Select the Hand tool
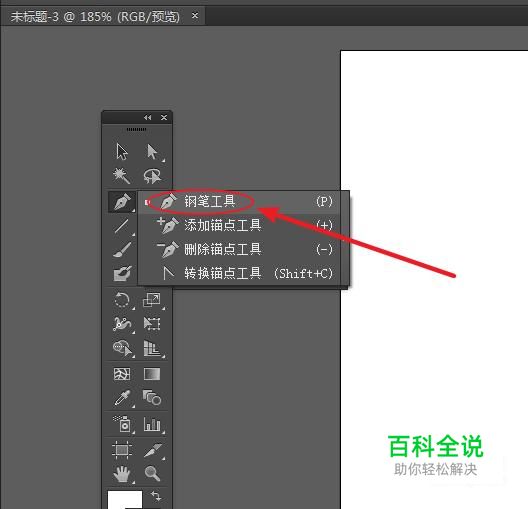Viewport: 528px width, 509px height. tap(122, 473)
